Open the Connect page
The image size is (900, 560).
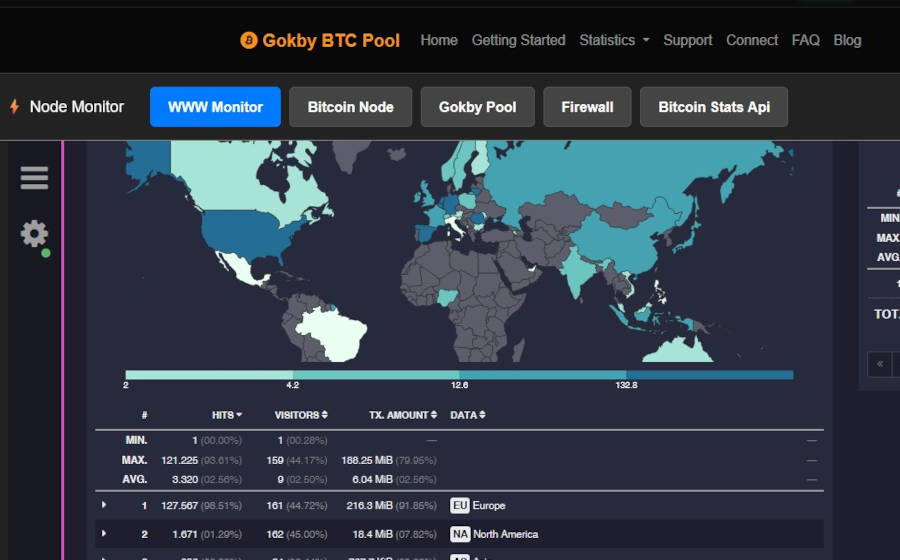752,40
